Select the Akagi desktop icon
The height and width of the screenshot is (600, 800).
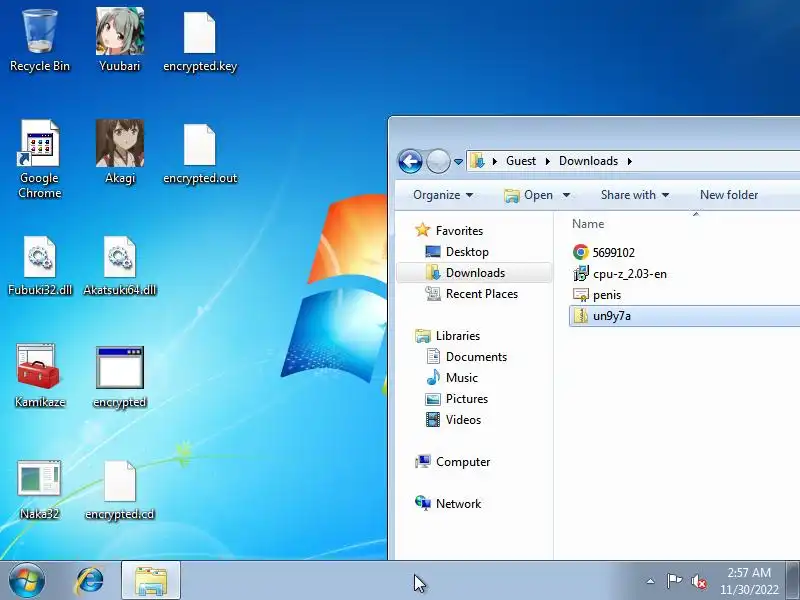(119, 152)
